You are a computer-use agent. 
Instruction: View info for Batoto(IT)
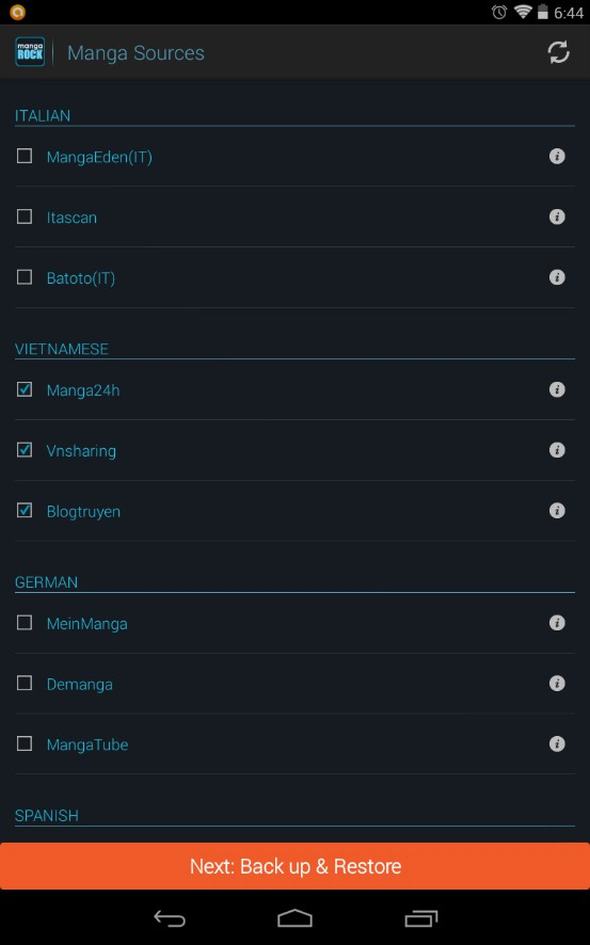coord(557,277)
